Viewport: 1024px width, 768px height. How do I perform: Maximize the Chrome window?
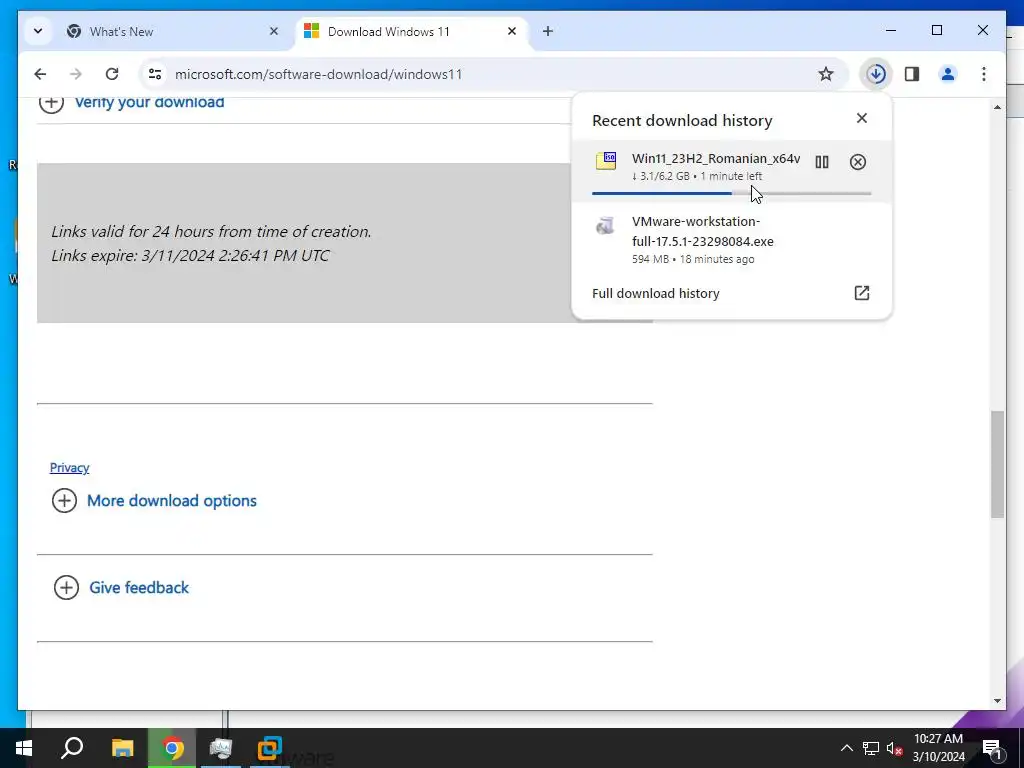point(936,30)
